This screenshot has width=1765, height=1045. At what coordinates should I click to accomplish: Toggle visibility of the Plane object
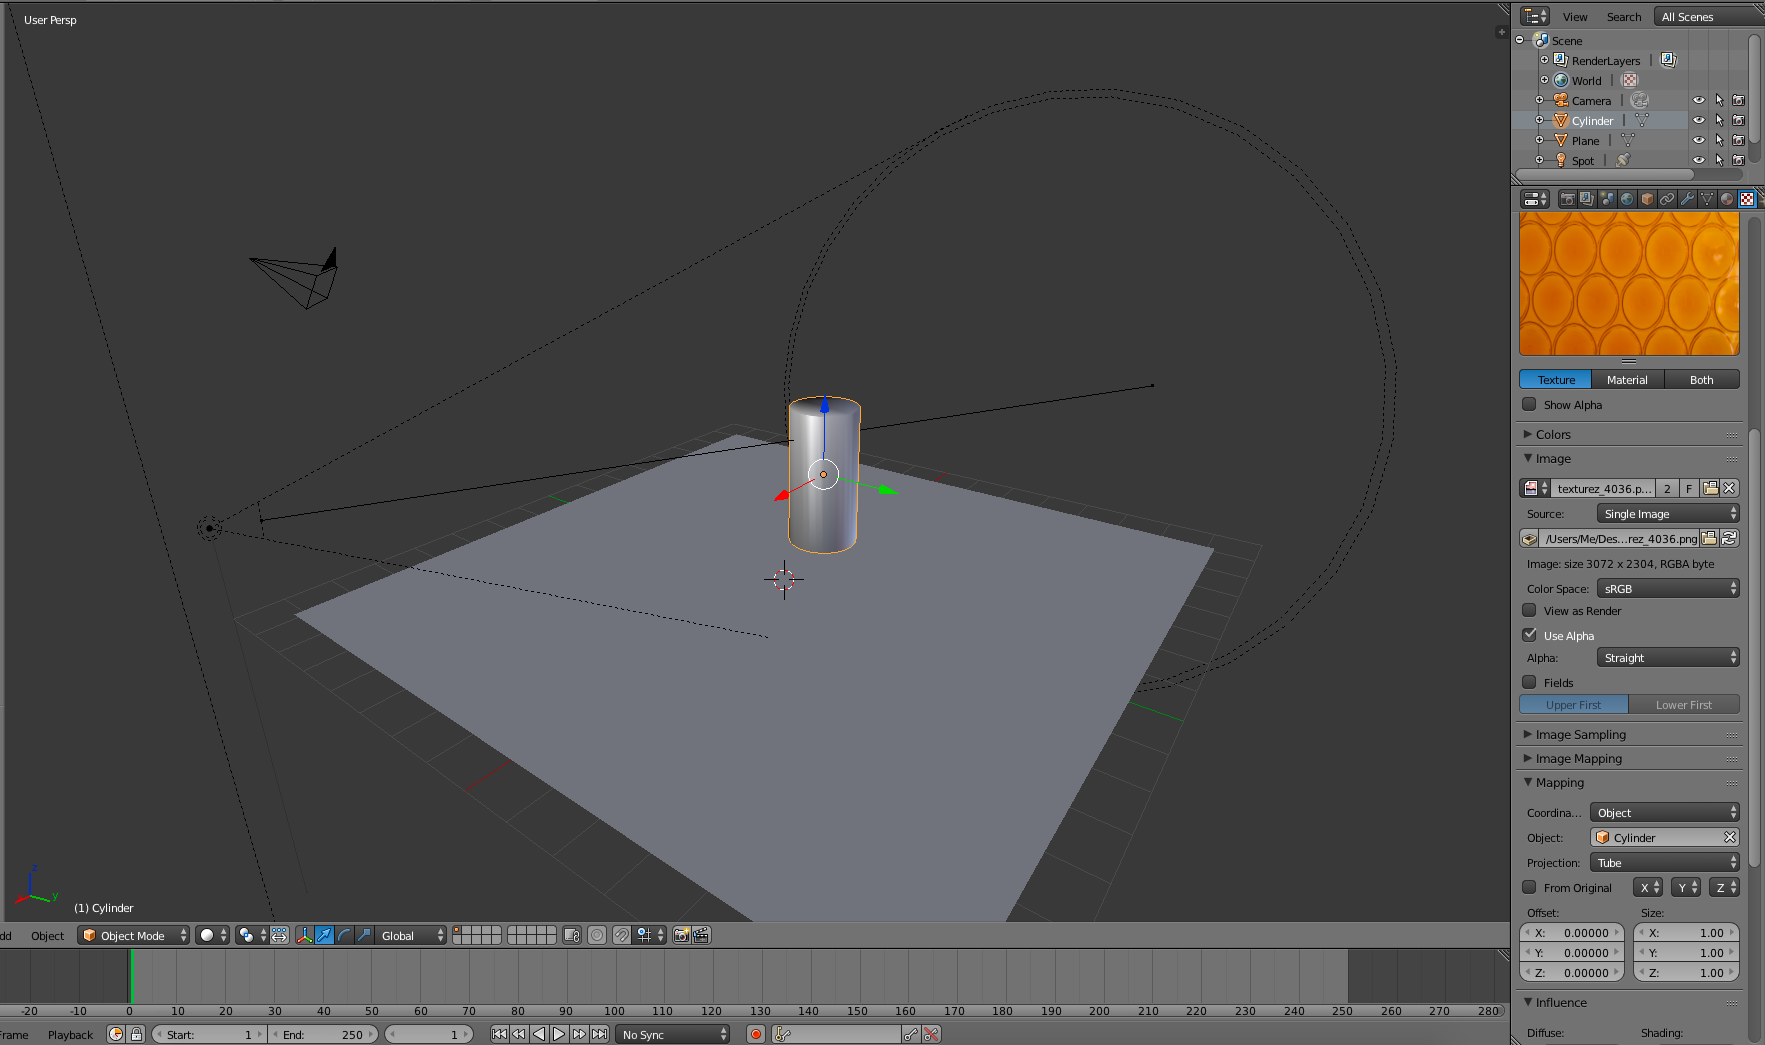pos(1698,140)
